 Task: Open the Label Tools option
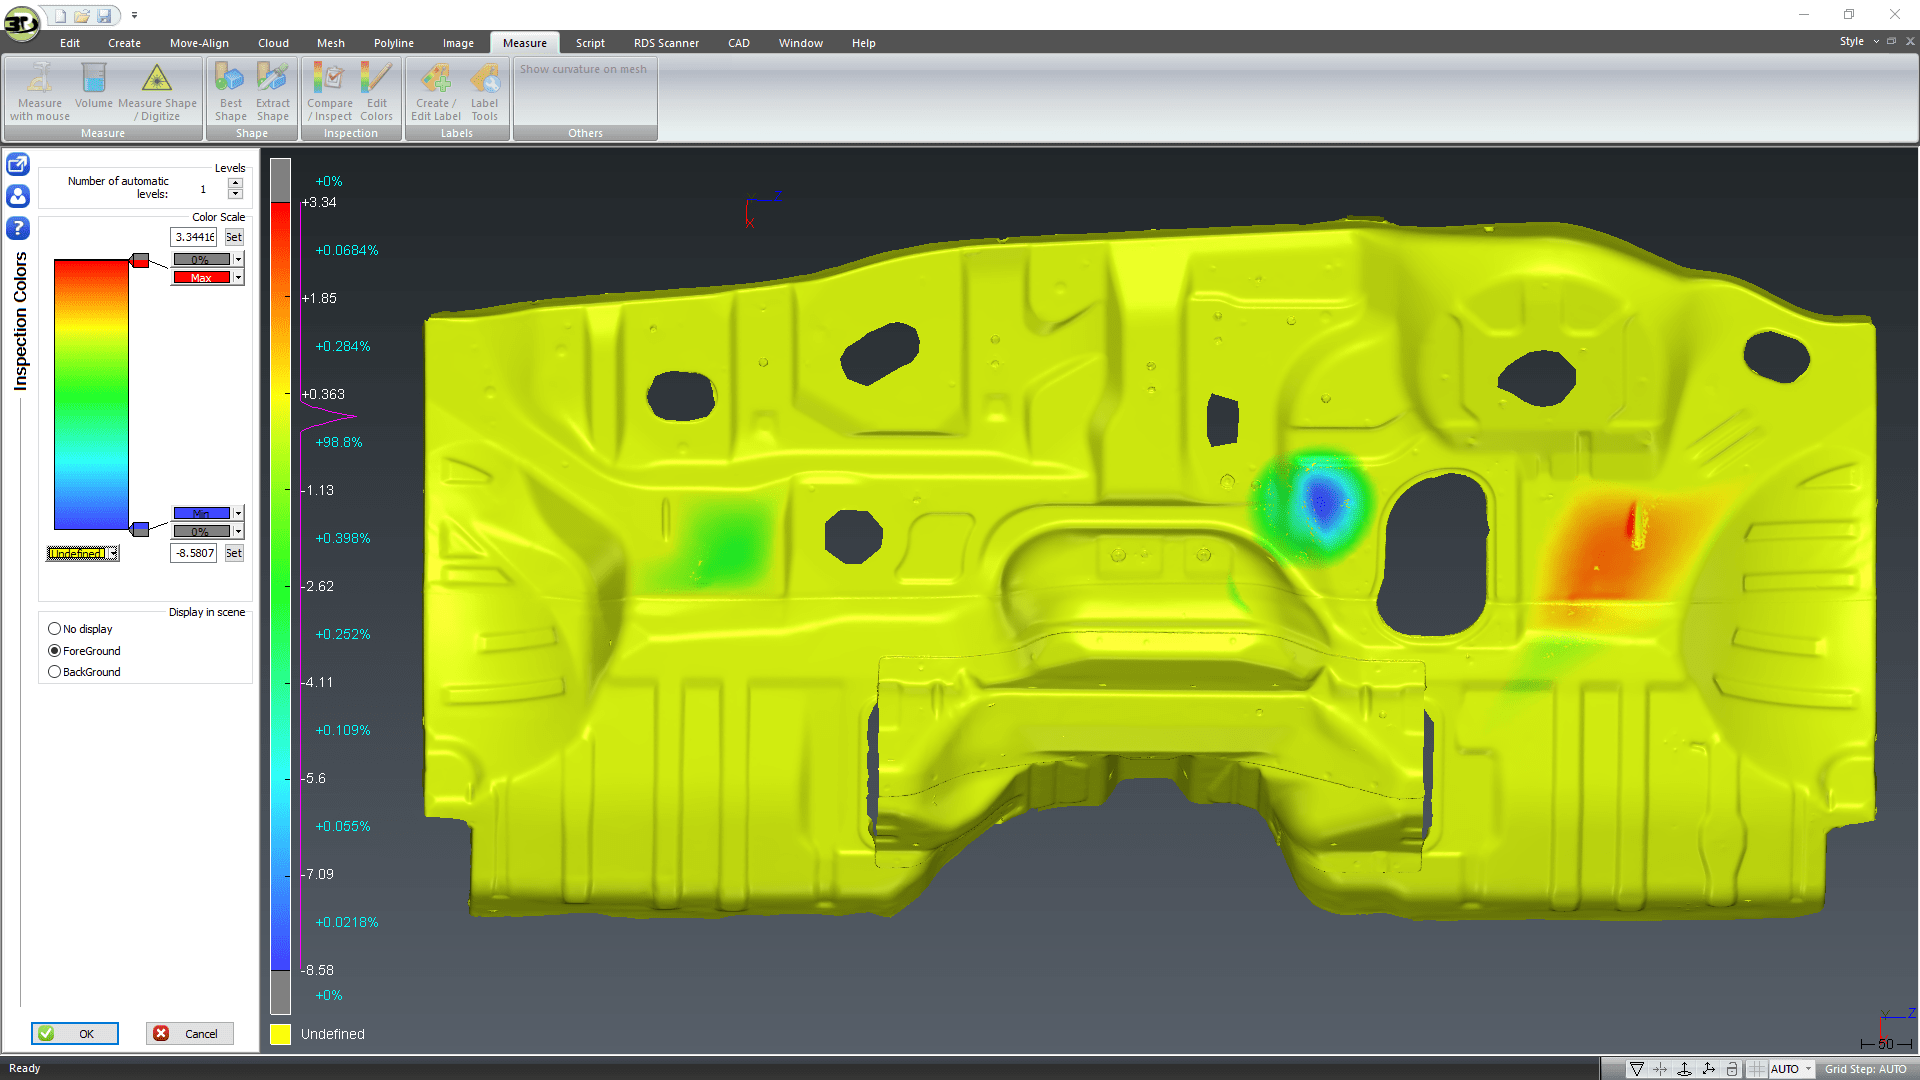[x=484, y=91]
